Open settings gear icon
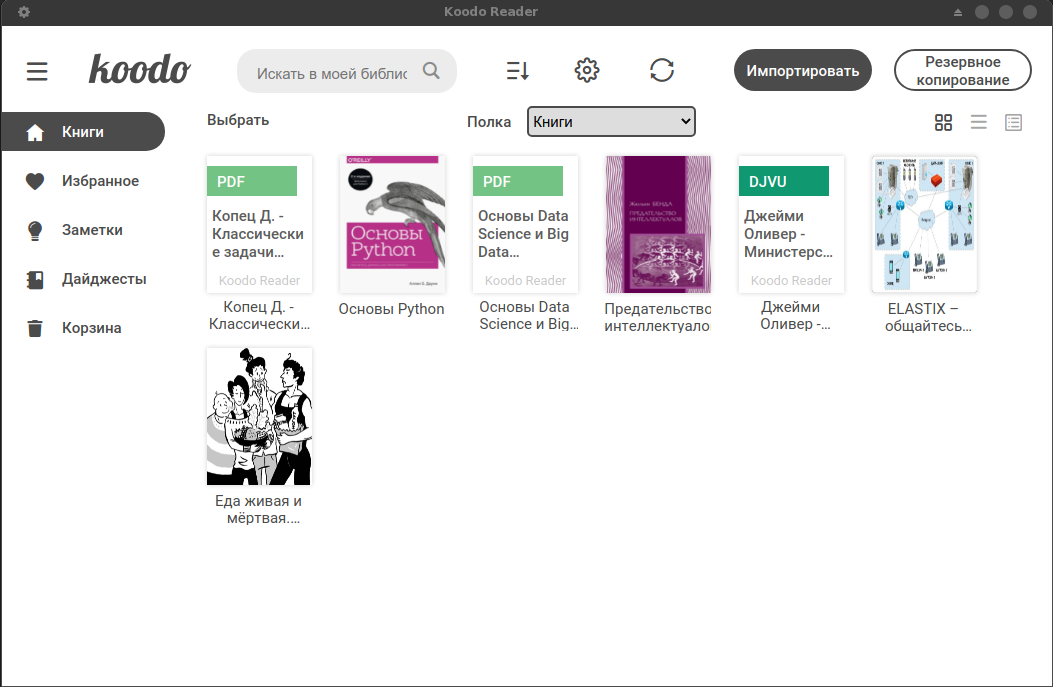The height and width of the screenshot is (687, 1053). tap(587, 70)
